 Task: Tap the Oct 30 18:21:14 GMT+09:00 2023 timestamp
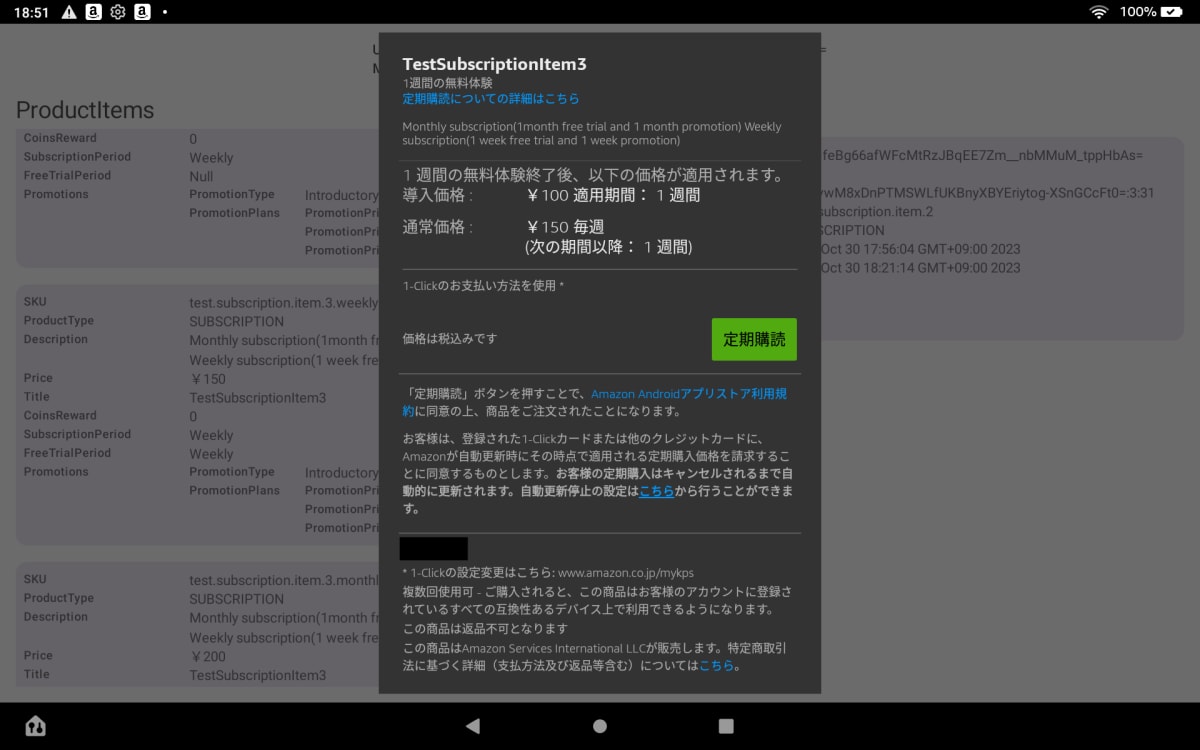coord(921,268)
